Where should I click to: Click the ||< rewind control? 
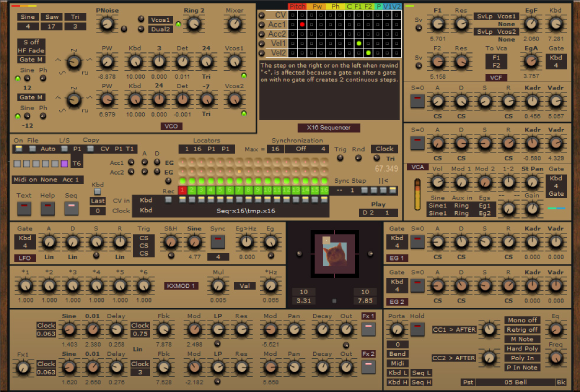pyautogui.click(x=383, y=180)
